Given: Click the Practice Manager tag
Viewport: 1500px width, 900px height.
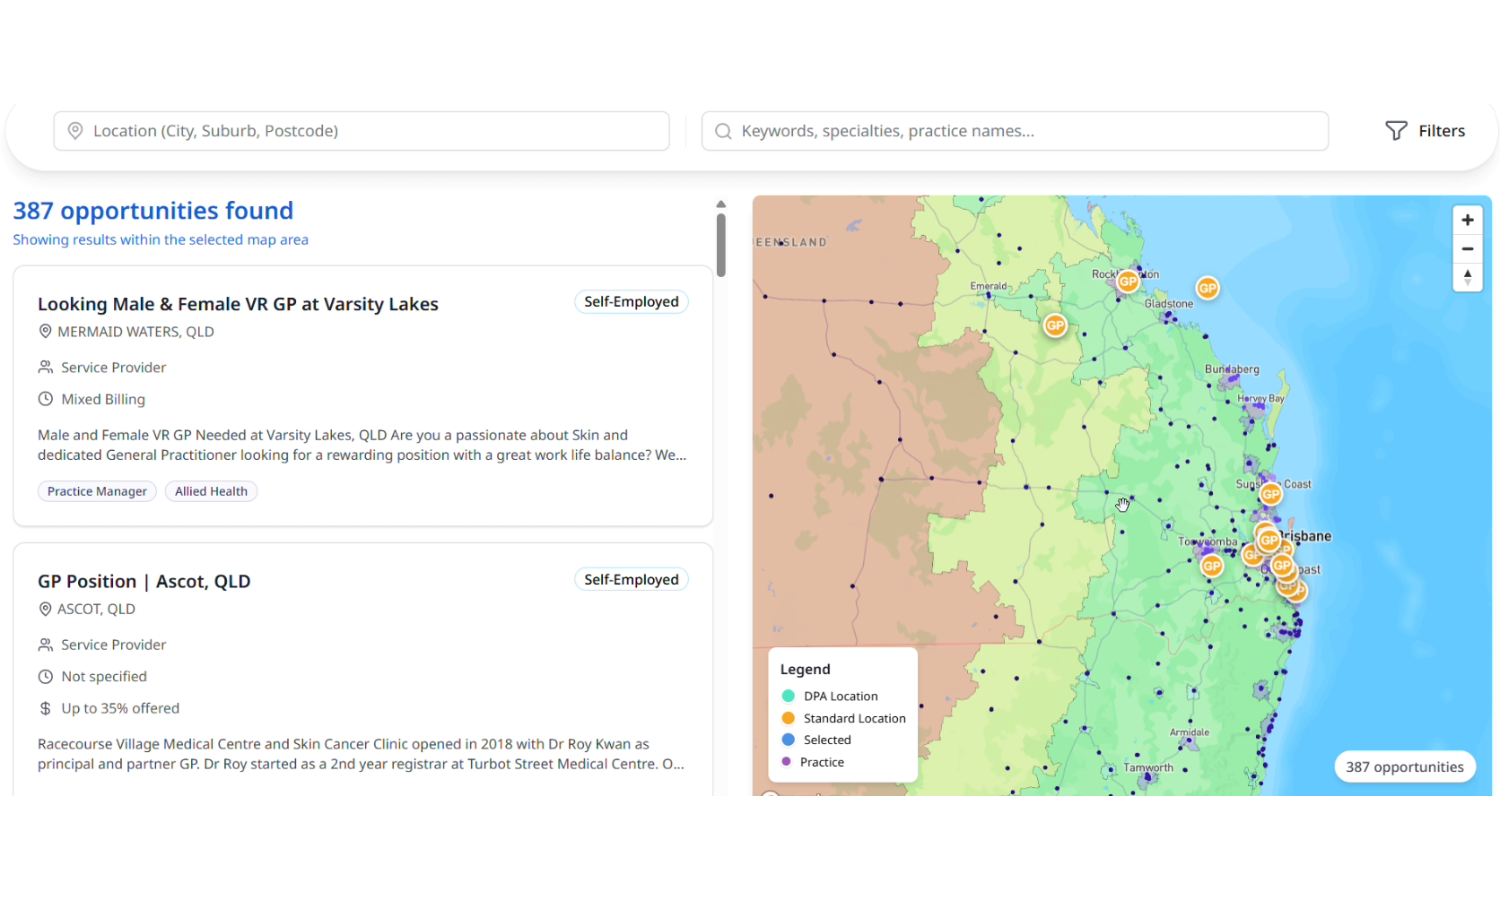Looking at the screenshot, I should click(x=97, y=491).
